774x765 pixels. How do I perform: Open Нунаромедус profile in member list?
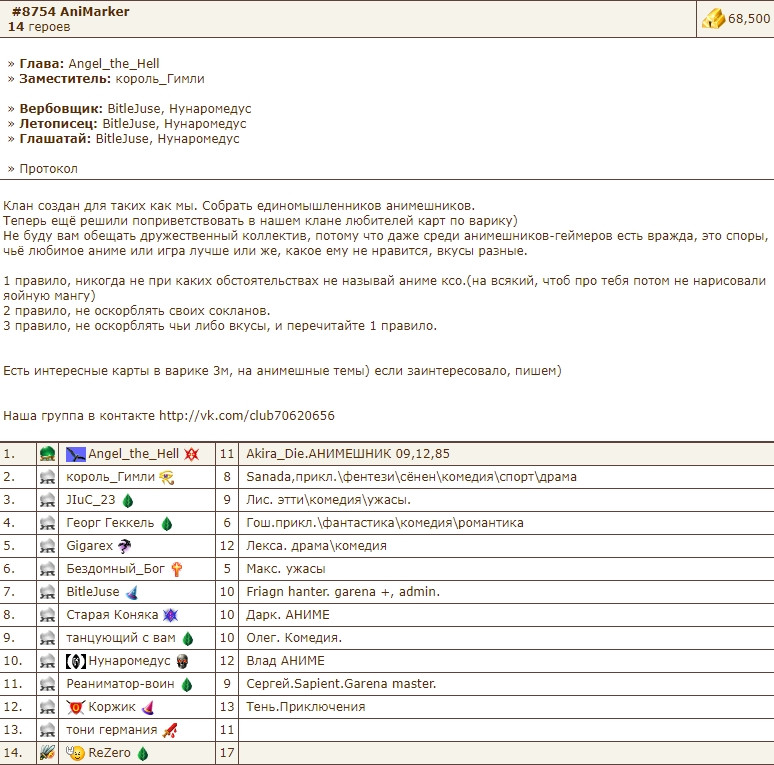[x=129, y=661]
